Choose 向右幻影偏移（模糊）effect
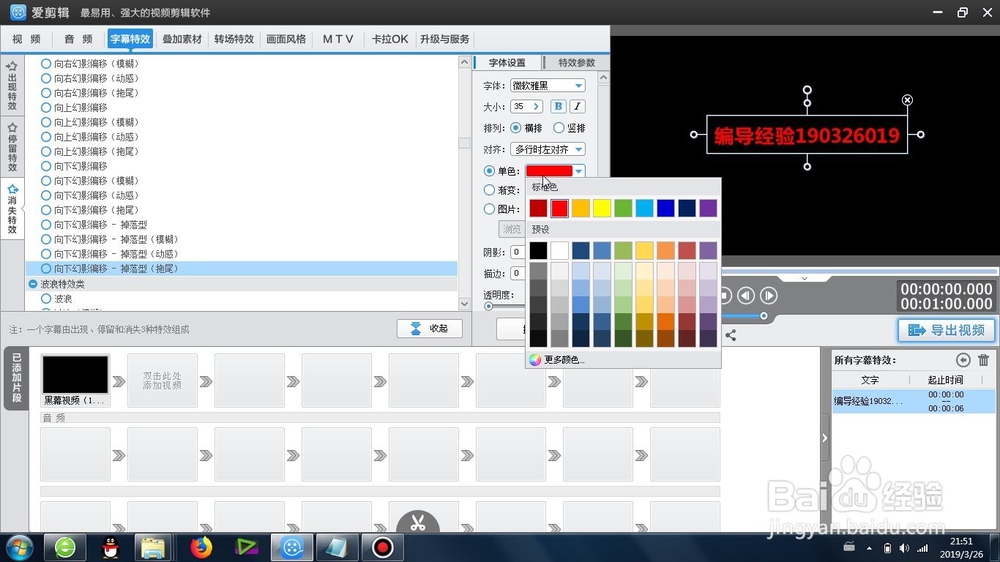The image size is (1000, 562). coord(46,64)
